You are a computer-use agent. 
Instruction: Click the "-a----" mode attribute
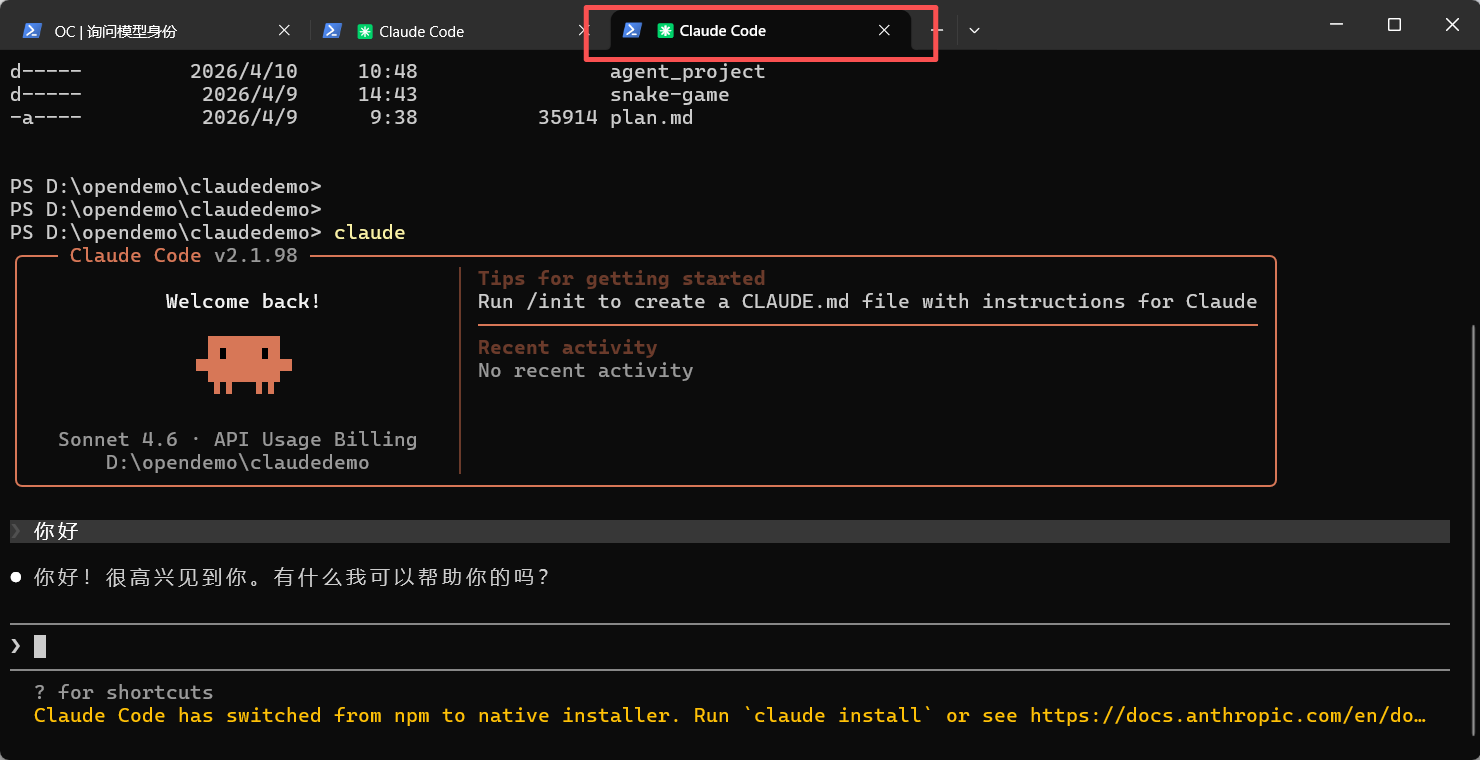46,118
